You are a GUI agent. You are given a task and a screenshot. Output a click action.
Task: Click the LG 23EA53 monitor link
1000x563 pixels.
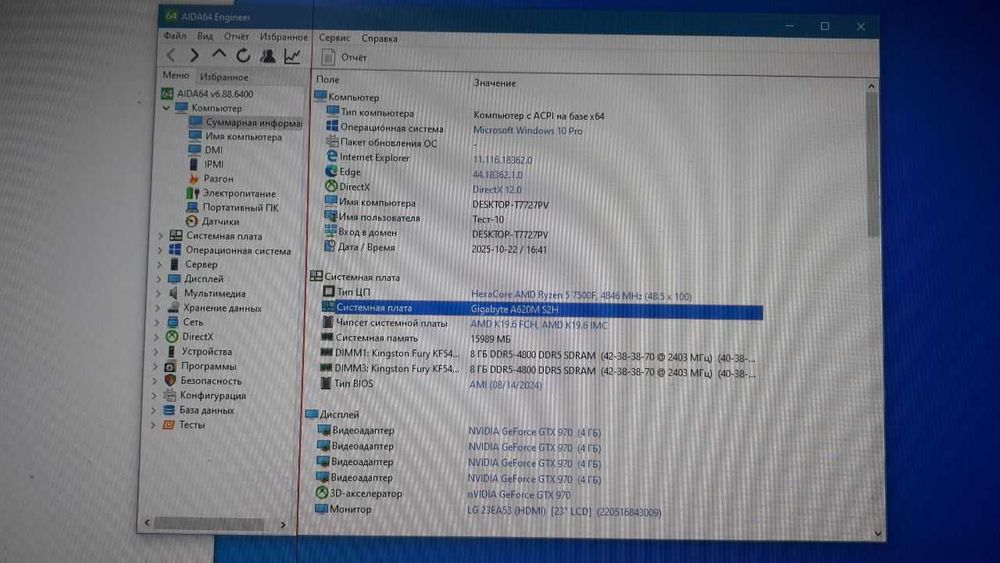(564, 511)
